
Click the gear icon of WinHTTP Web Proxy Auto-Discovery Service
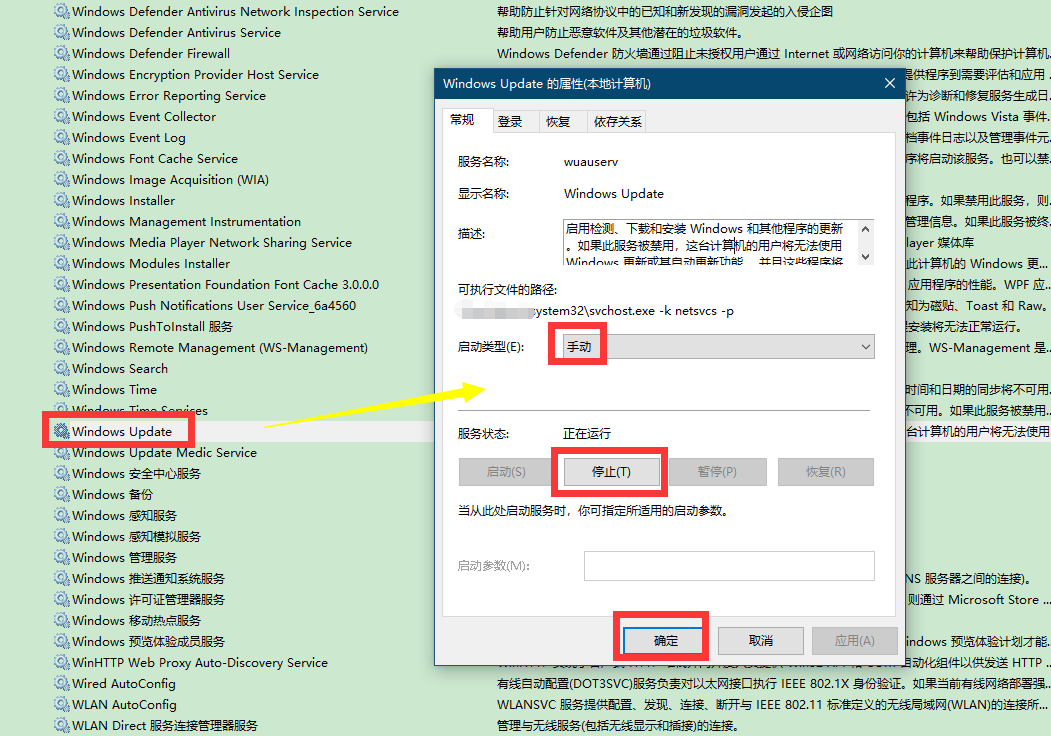(x=62, y=662)
